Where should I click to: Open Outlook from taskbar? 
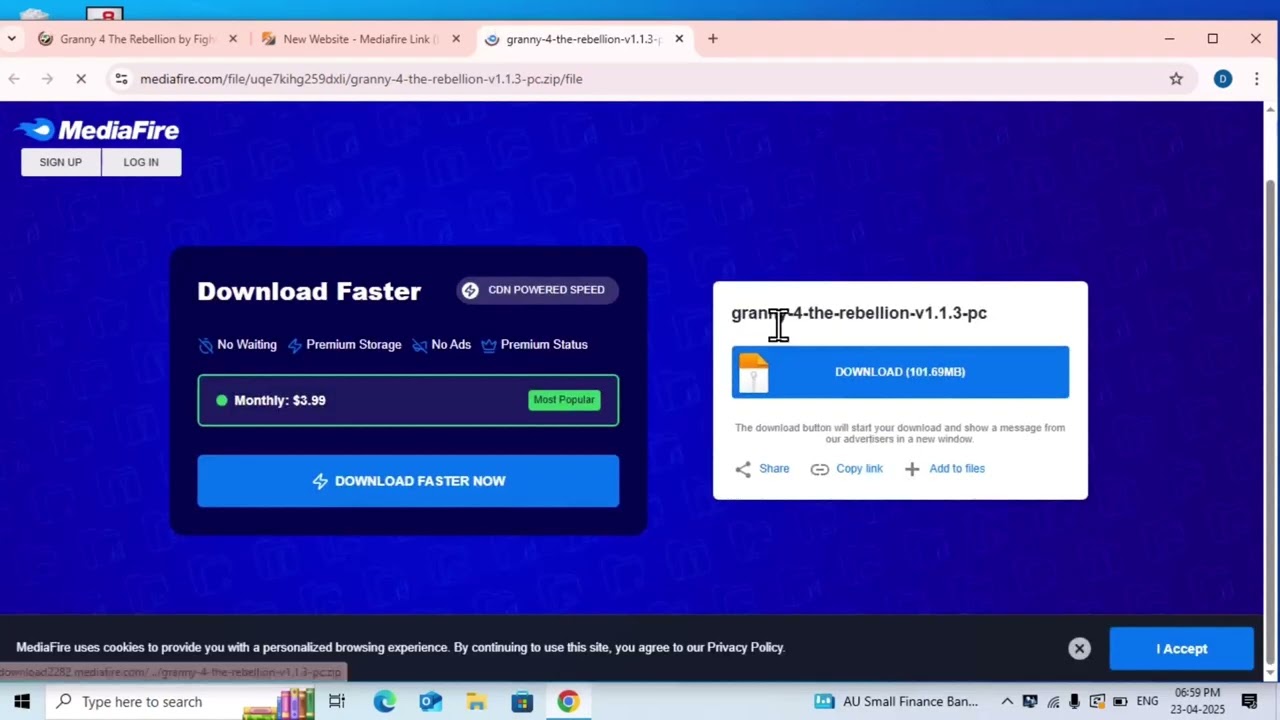pos(430,701)
